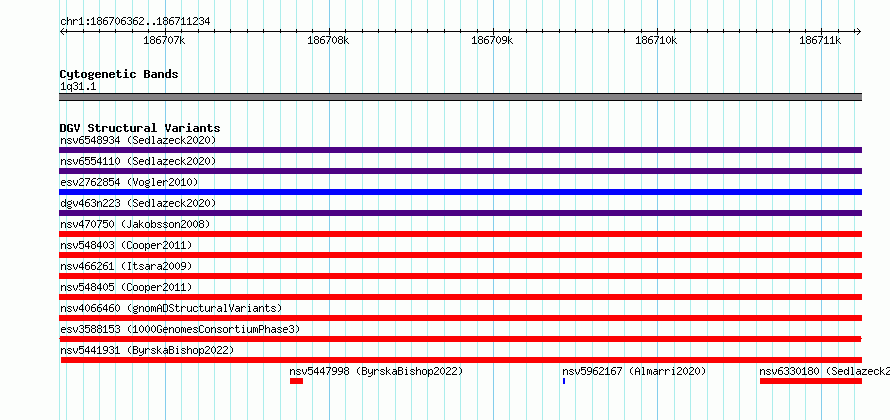Select the small red nsv5447998 variant bar
Screen dimensions: 890x420
tap(296, 381)
